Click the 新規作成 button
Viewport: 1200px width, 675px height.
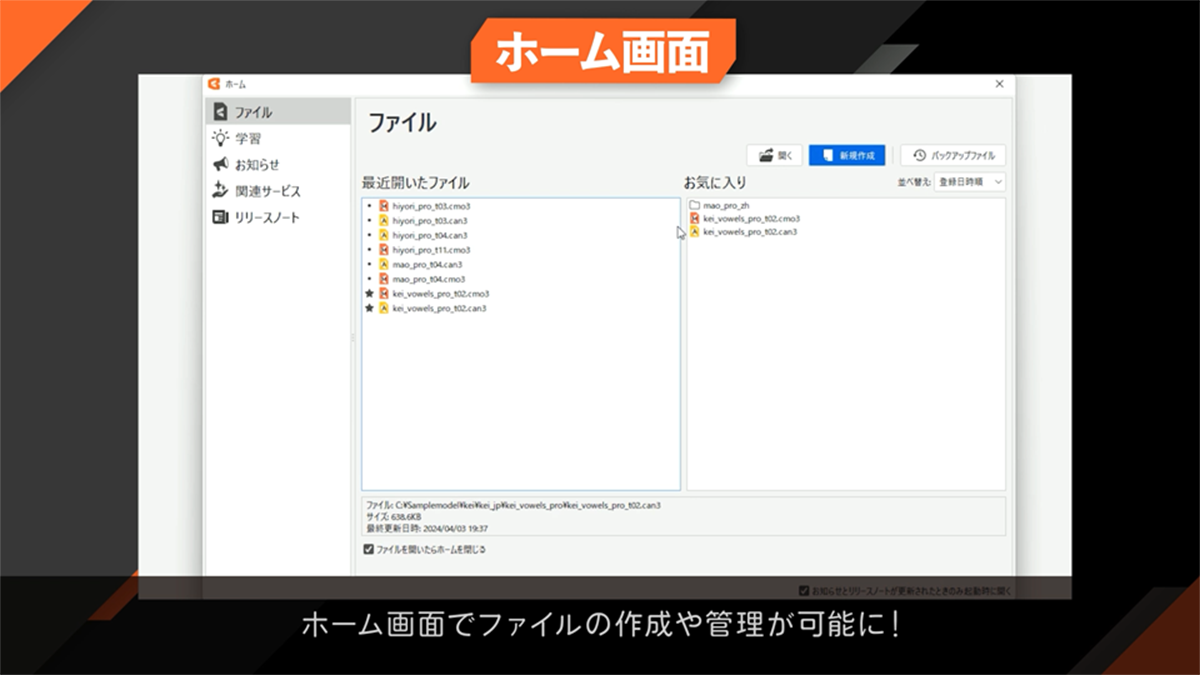tap(847, 155)
